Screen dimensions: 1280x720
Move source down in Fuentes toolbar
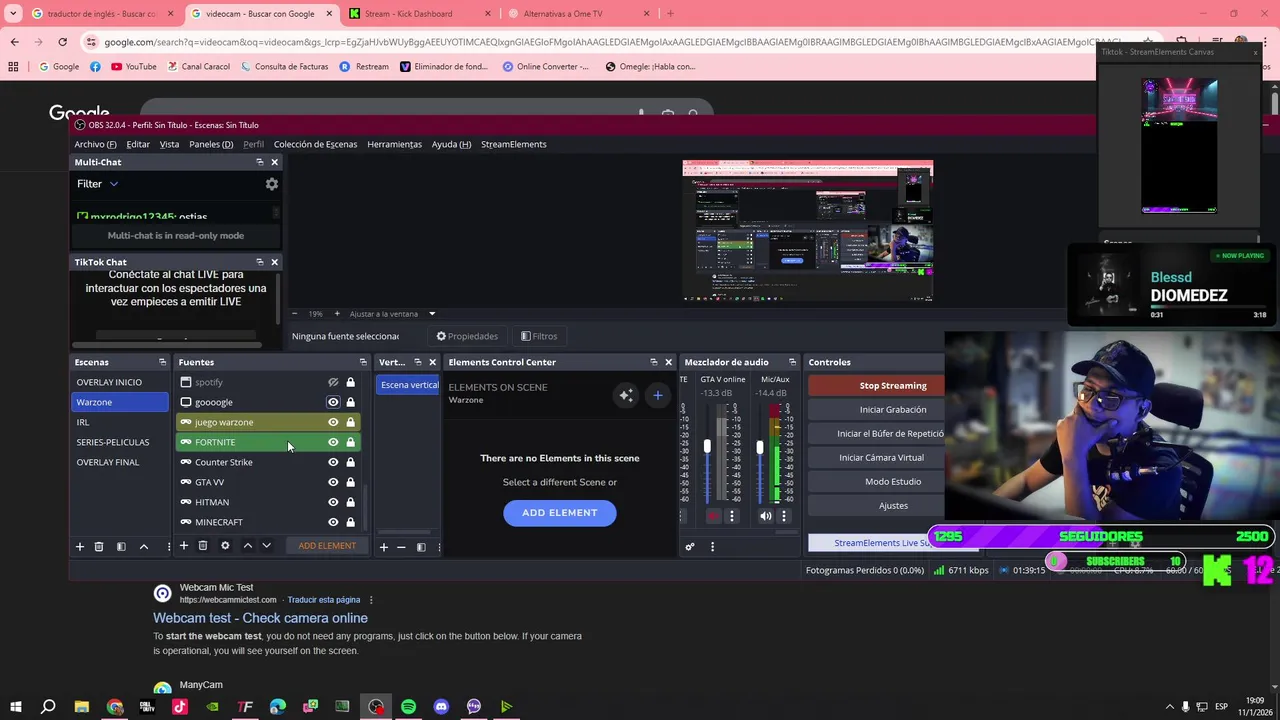click(x=266, y=545)
